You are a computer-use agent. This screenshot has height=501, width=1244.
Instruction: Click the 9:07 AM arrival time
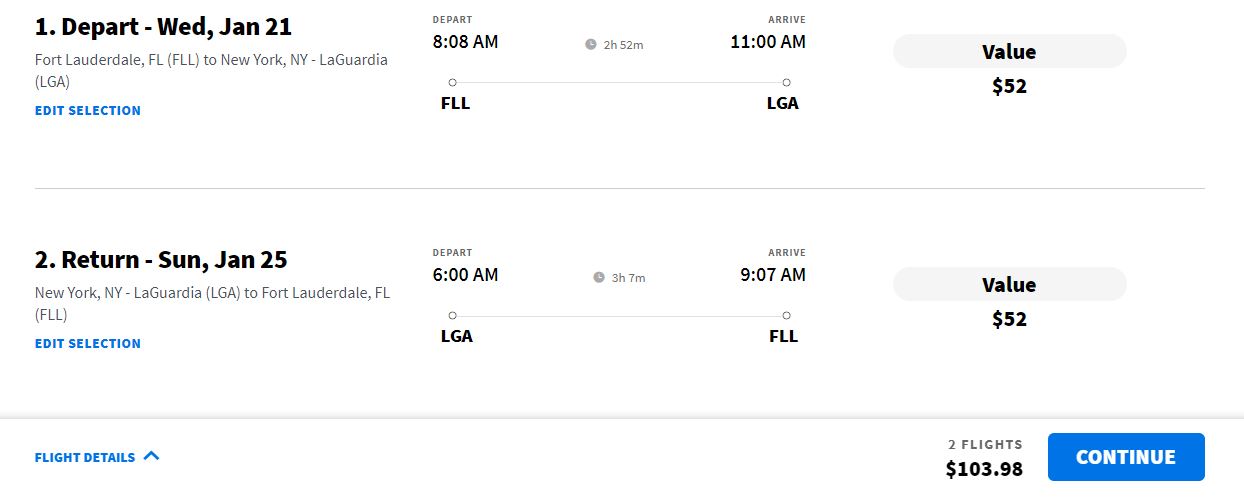773,275
